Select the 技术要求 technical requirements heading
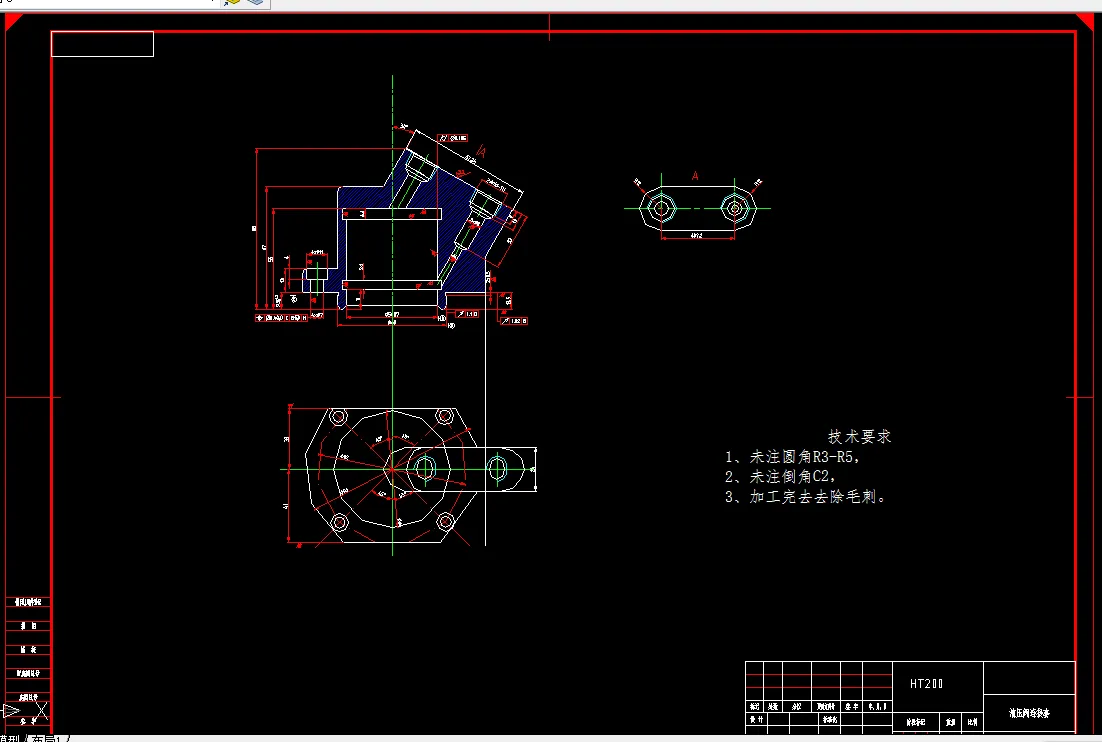This screenshot has width=1102, height=742. 858,437
